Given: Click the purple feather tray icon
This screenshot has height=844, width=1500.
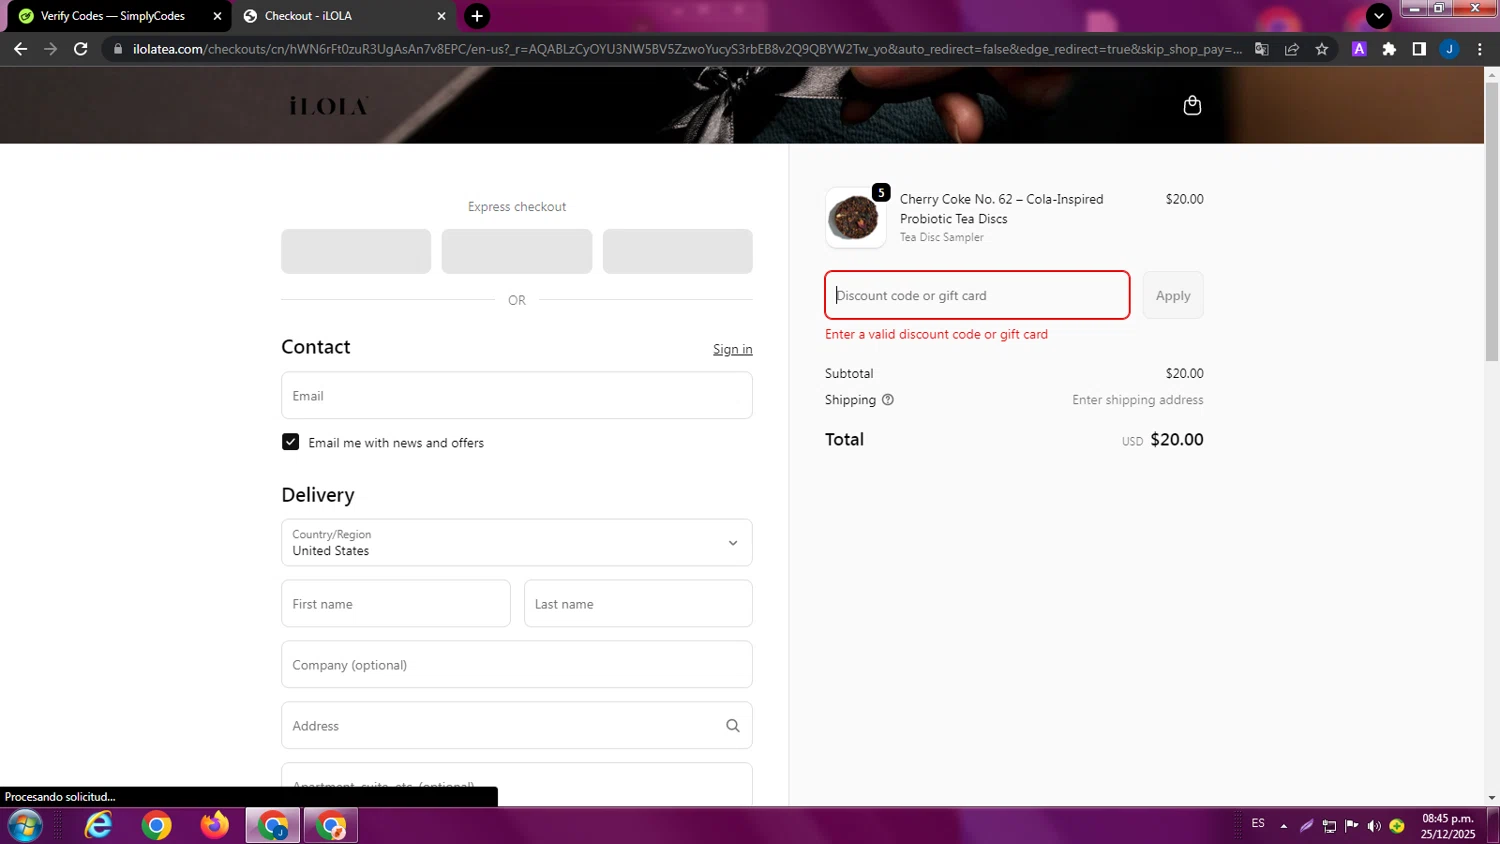Looking at the screenshot, I should [x=1306, y=826].
